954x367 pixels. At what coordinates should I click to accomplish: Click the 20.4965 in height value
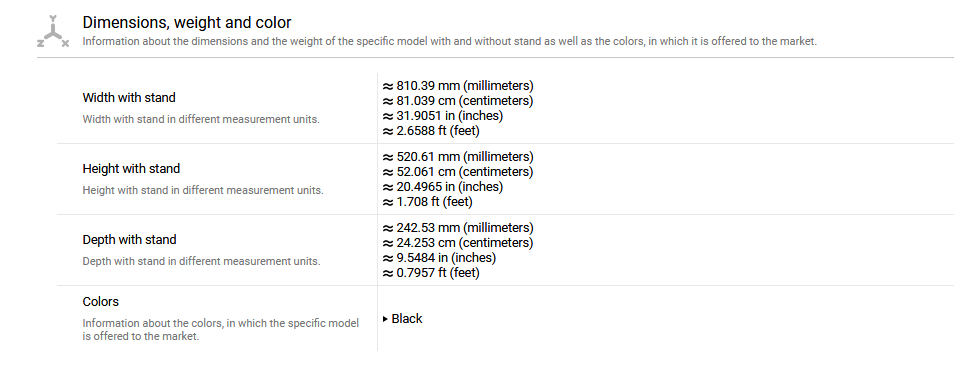point(443,187)
